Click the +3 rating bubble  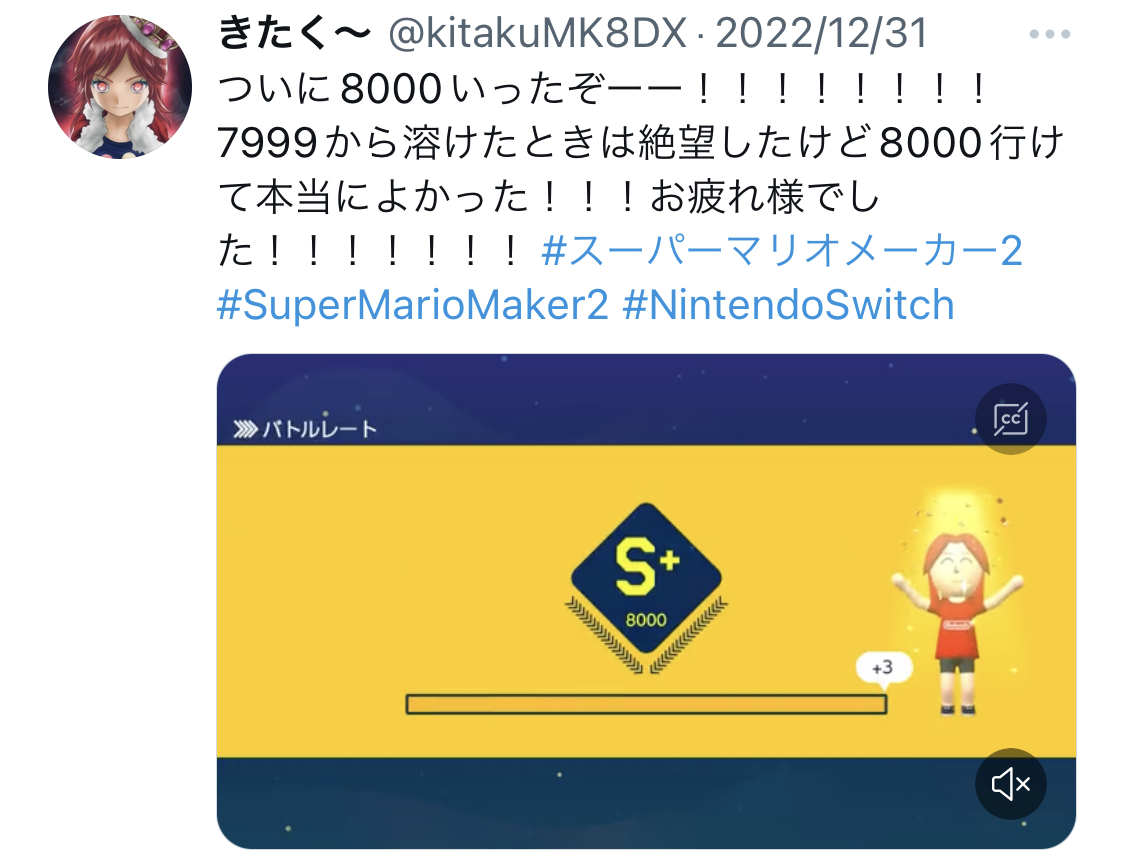tap(884, 668)
